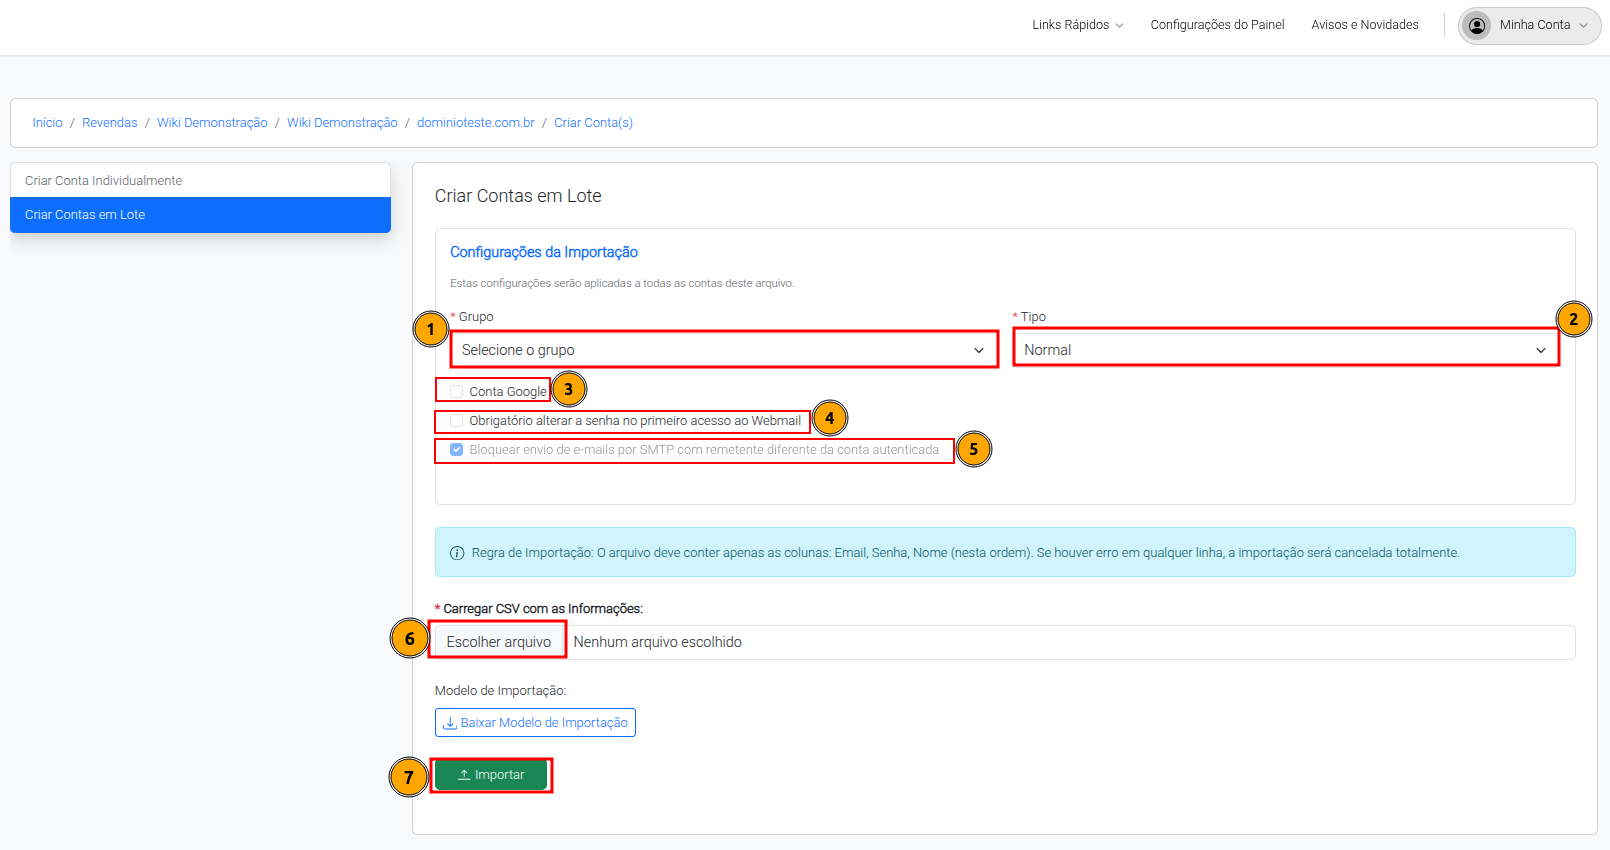Open the dominioteste.com.br breadcrumb link
This screenshot has height=850, width=1610.
(x=476, y=123)
